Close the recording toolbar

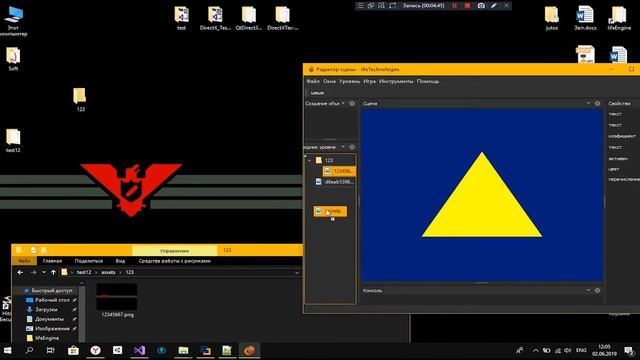(x=506, y=6)
